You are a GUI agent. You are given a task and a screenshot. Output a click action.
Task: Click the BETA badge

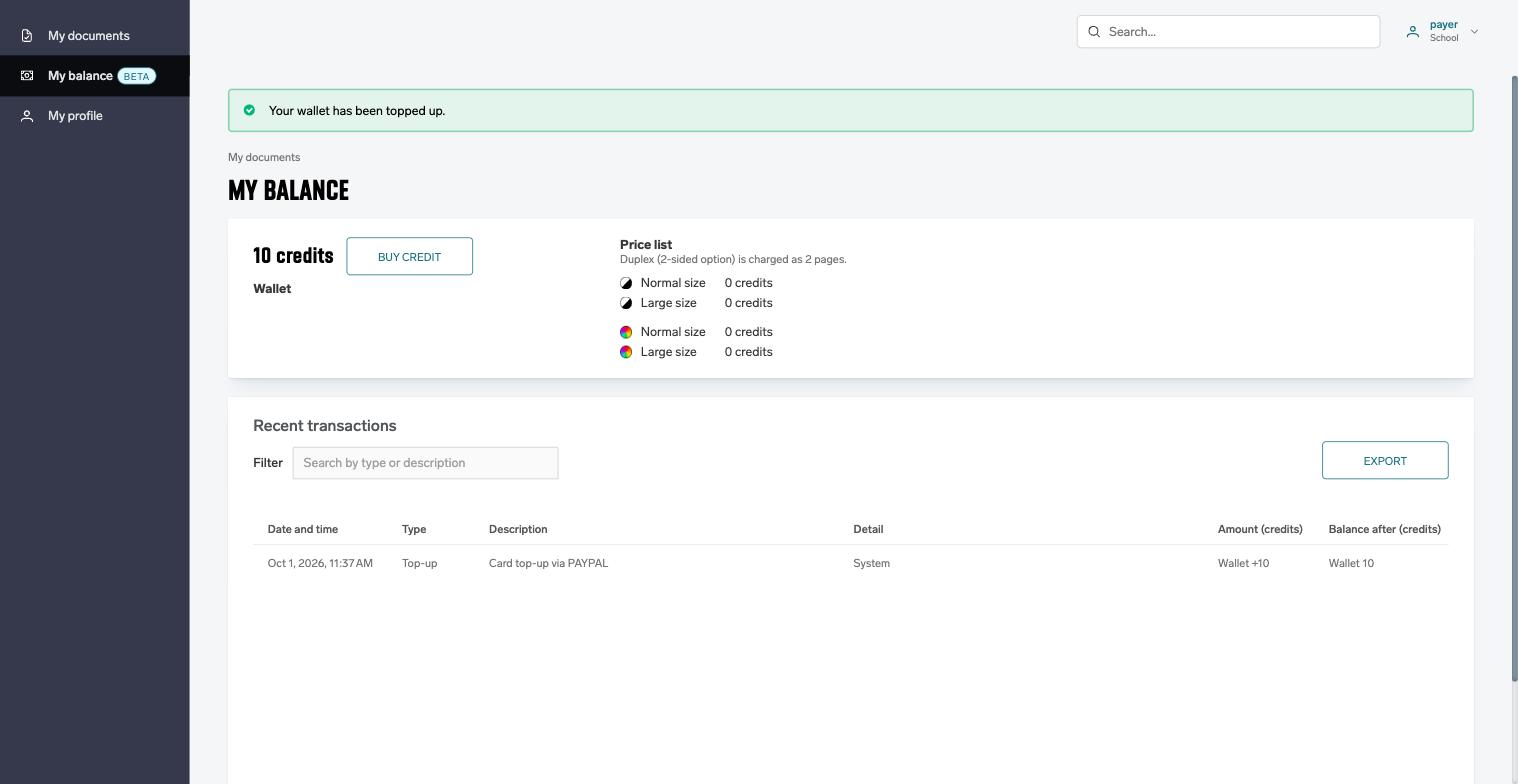pos(137,76)
